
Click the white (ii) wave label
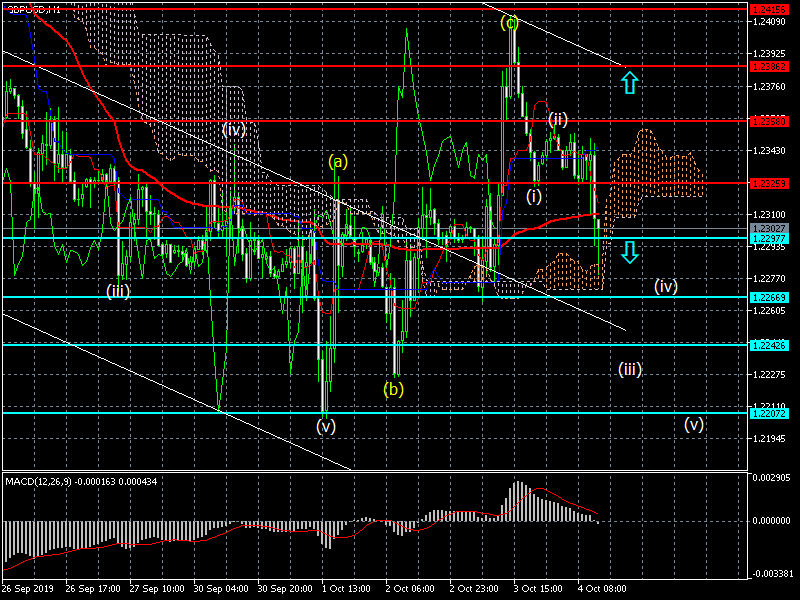[x=557, y=120]
